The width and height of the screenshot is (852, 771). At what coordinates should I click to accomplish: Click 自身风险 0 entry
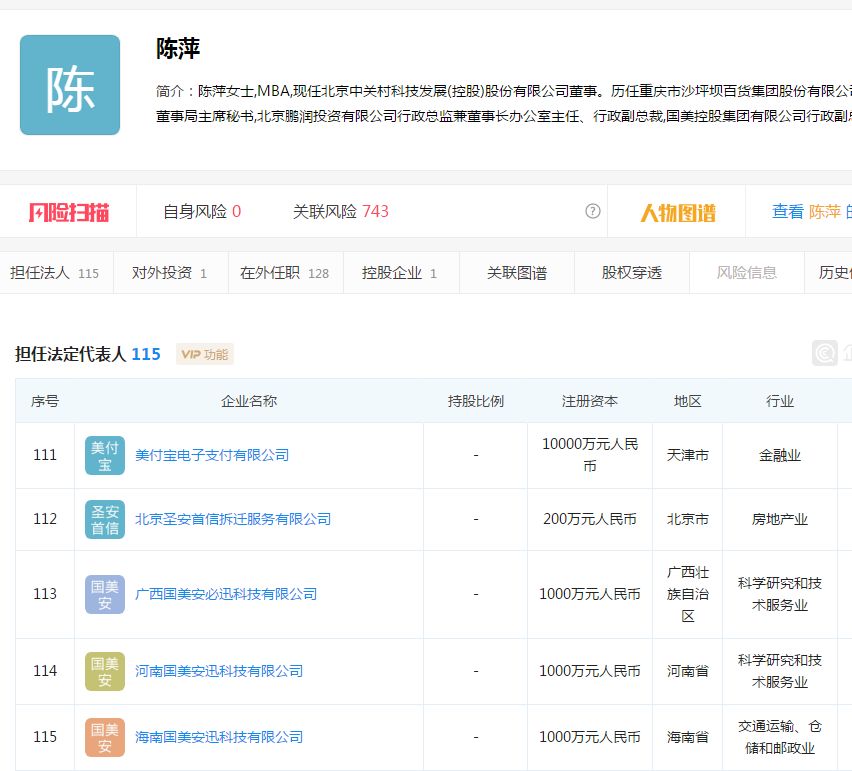(202, 211)
